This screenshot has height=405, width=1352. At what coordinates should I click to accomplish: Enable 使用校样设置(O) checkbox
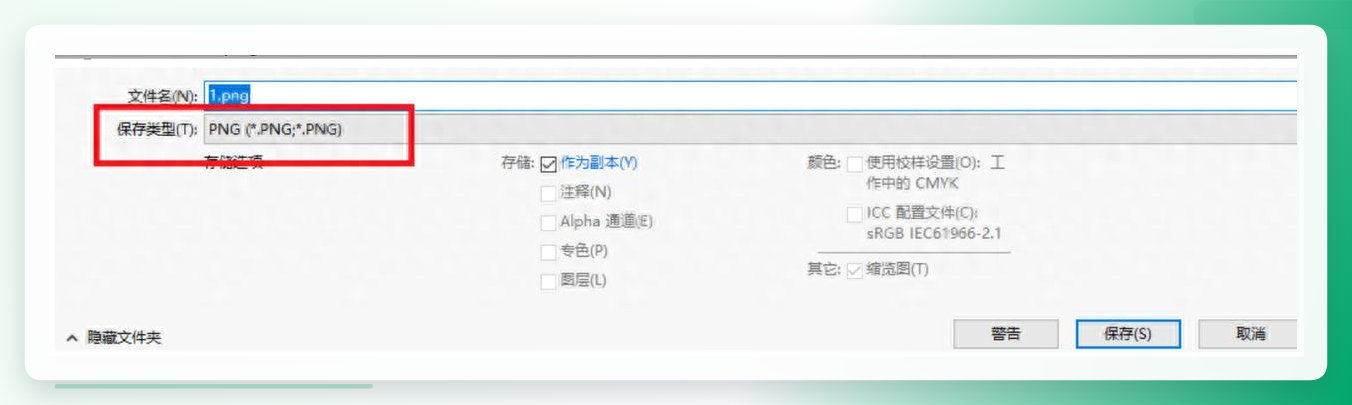tap(855, 163)
